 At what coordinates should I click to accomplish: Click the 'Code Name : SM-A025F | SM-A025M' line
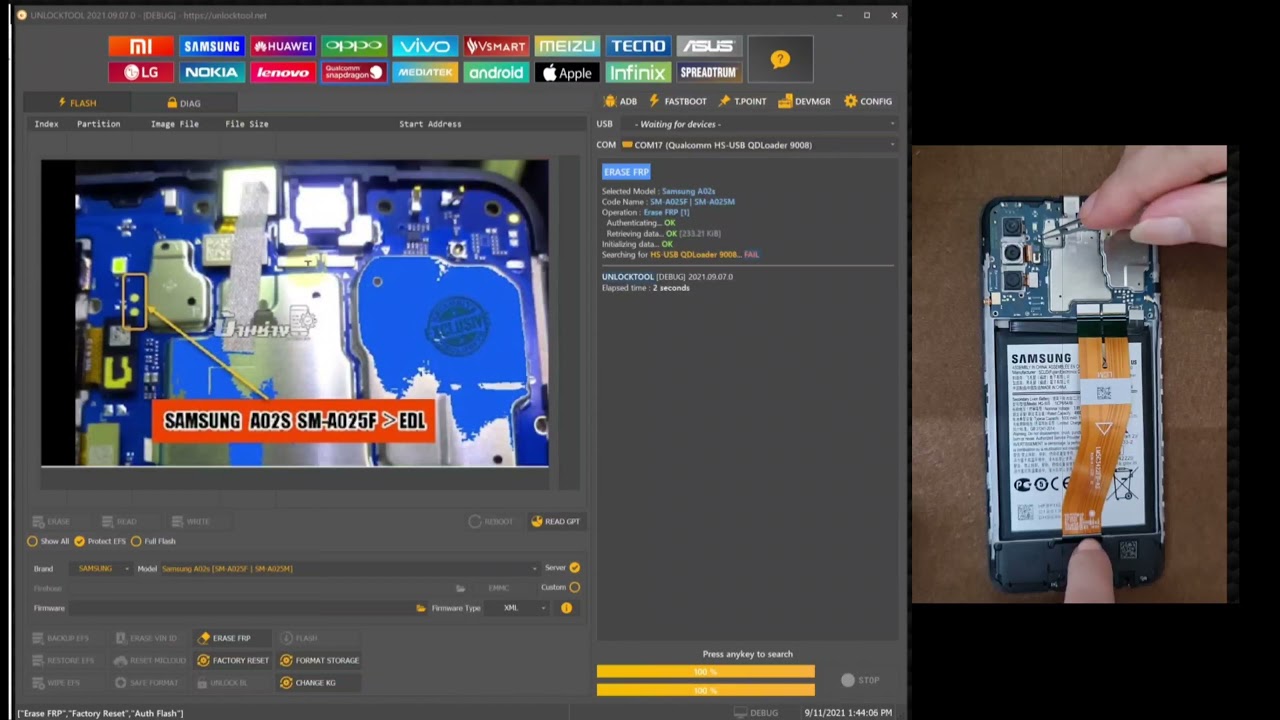(x=668, y=202)
